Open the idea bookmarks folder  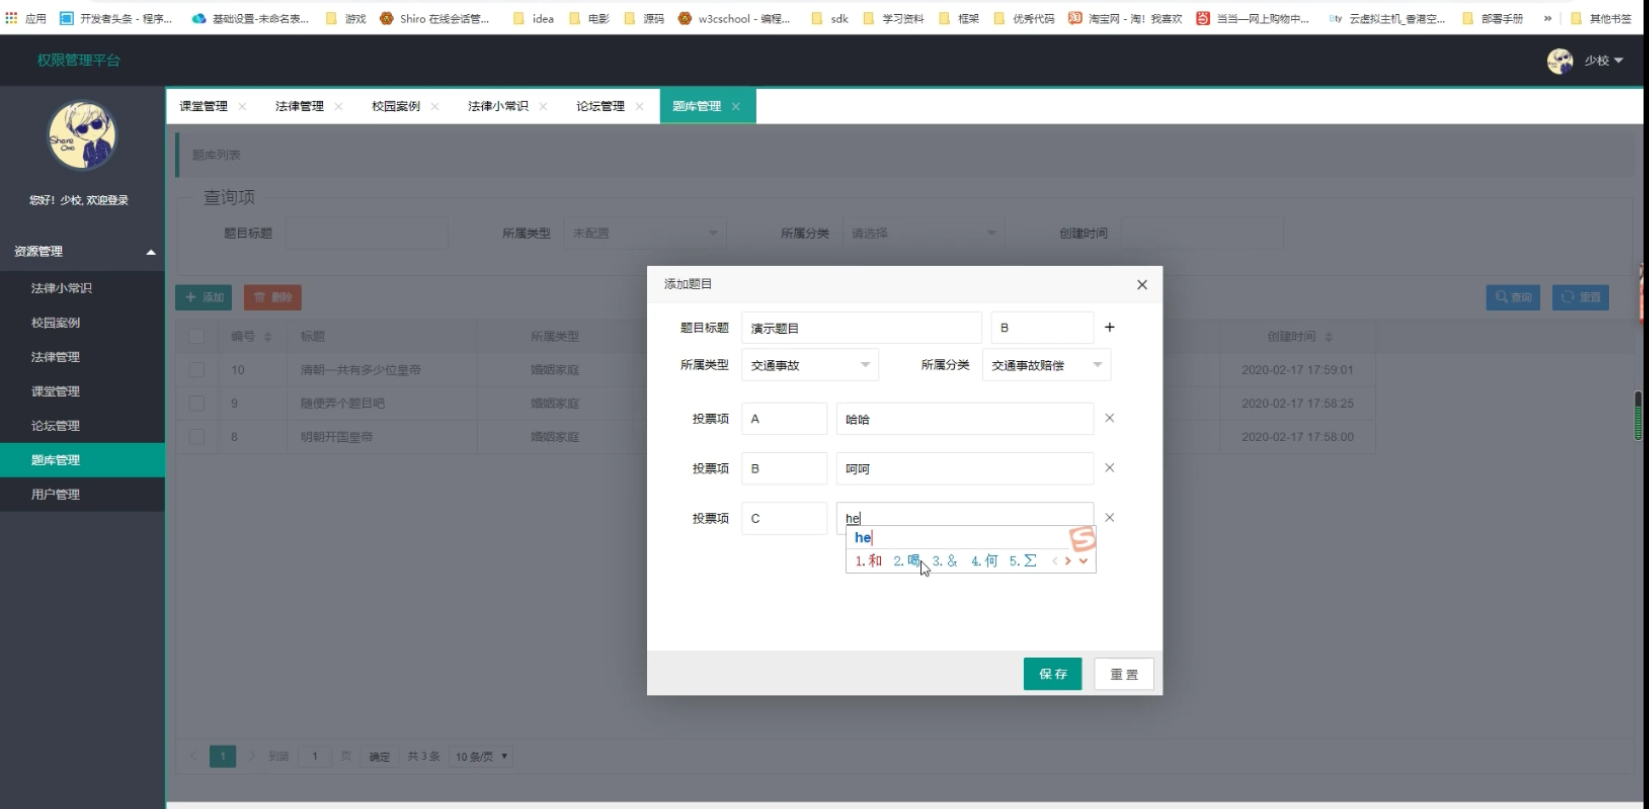point(533,18)
